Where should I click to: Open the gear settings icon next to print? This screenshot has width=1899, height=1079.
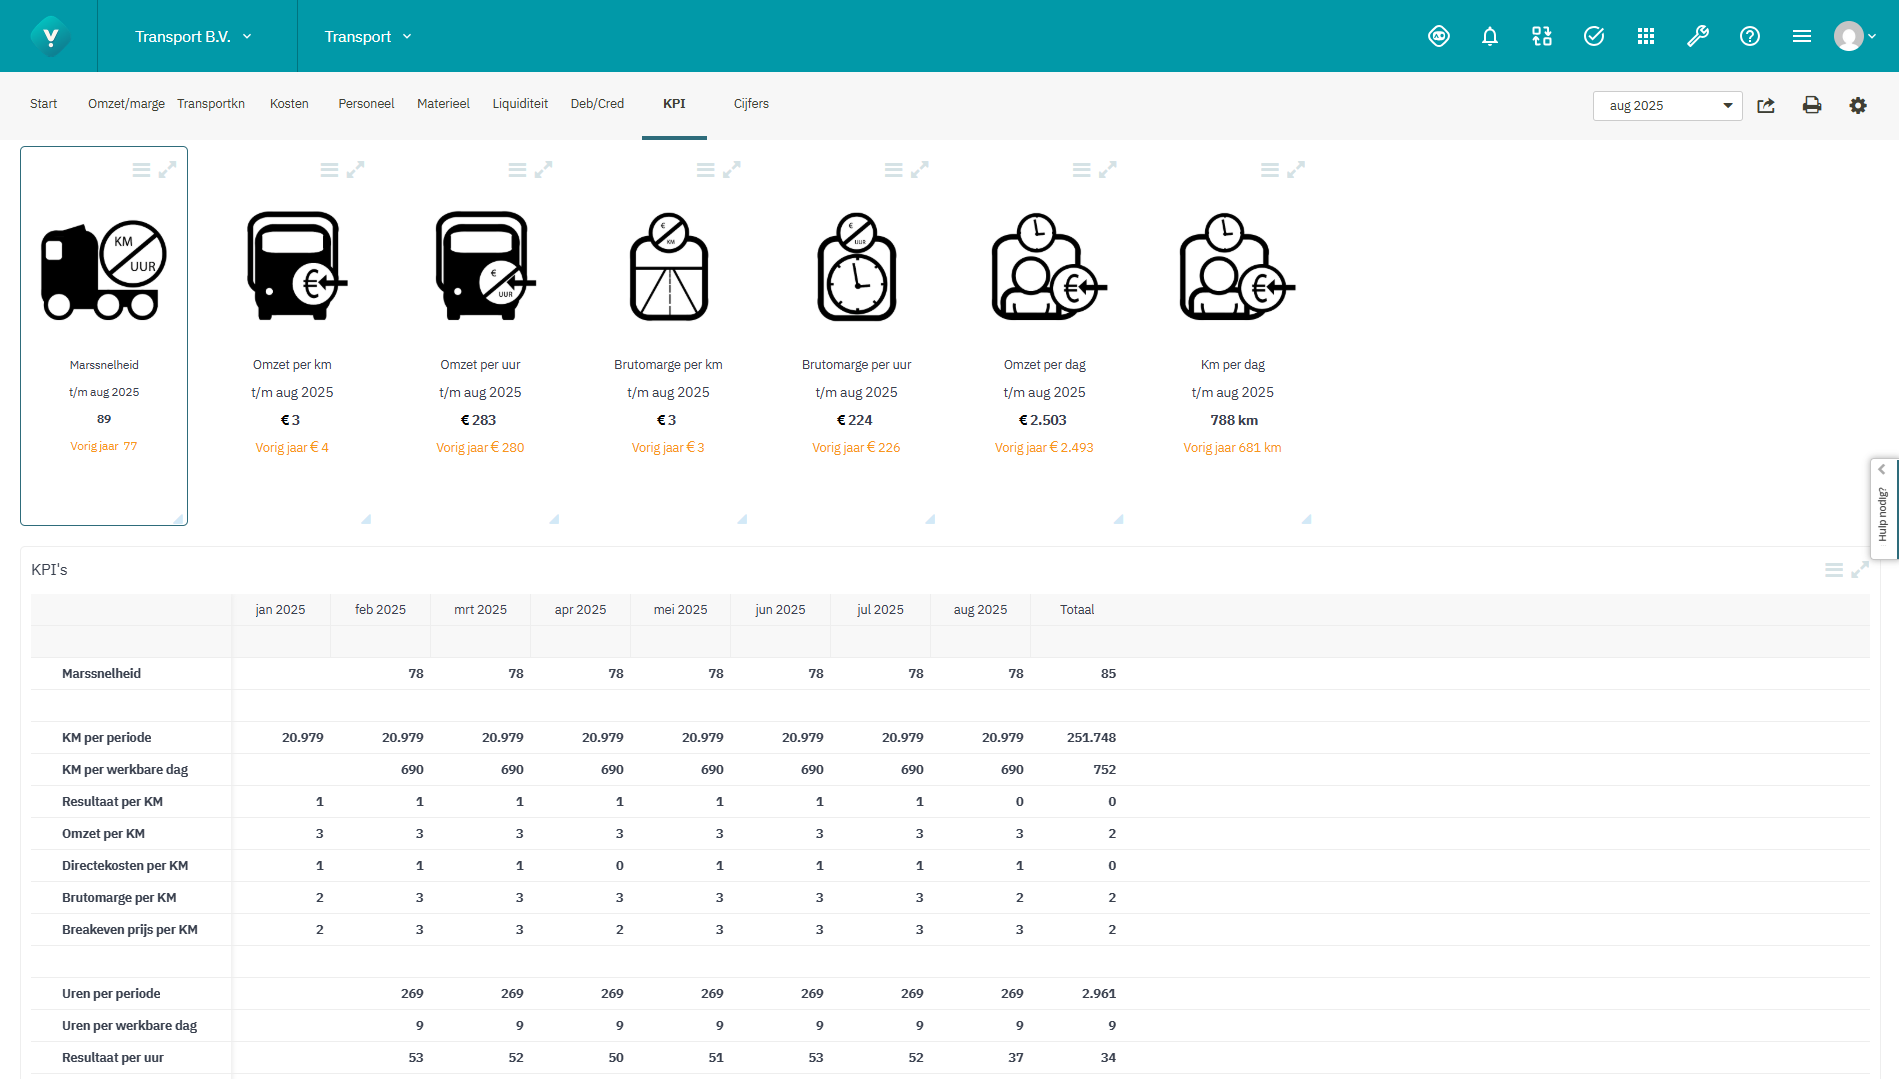tap(1858, 105)
